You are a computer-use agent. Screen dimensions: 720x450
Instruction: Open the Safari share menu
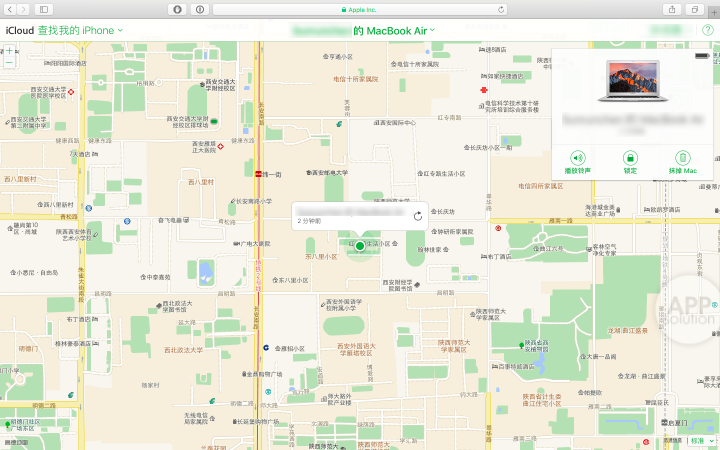point(672,9)
